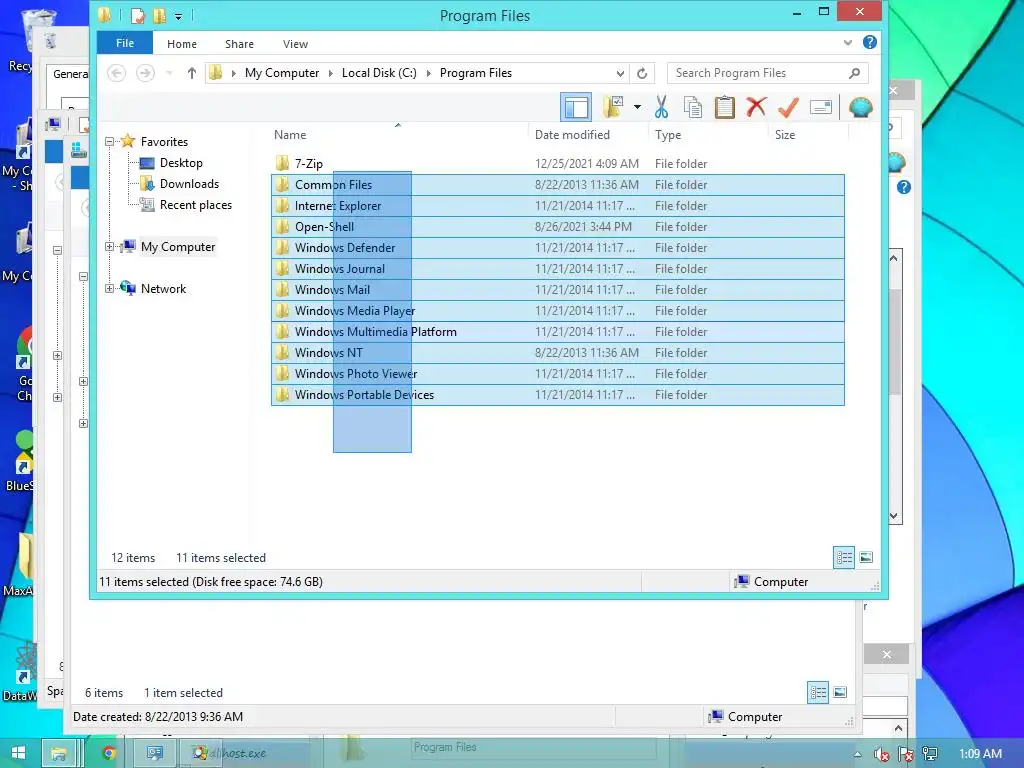
Task: Cut selection with the scissors icon
Action: click(661, 107)
